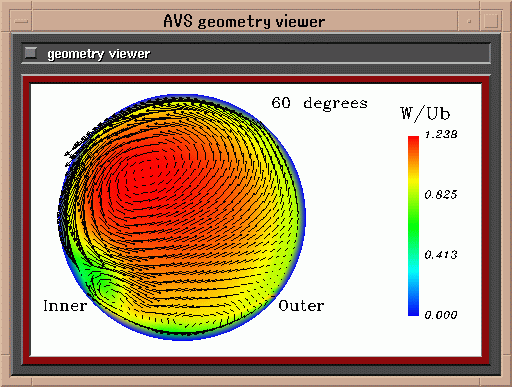Click the minimize dot button in title bar

tap(469, 21)
